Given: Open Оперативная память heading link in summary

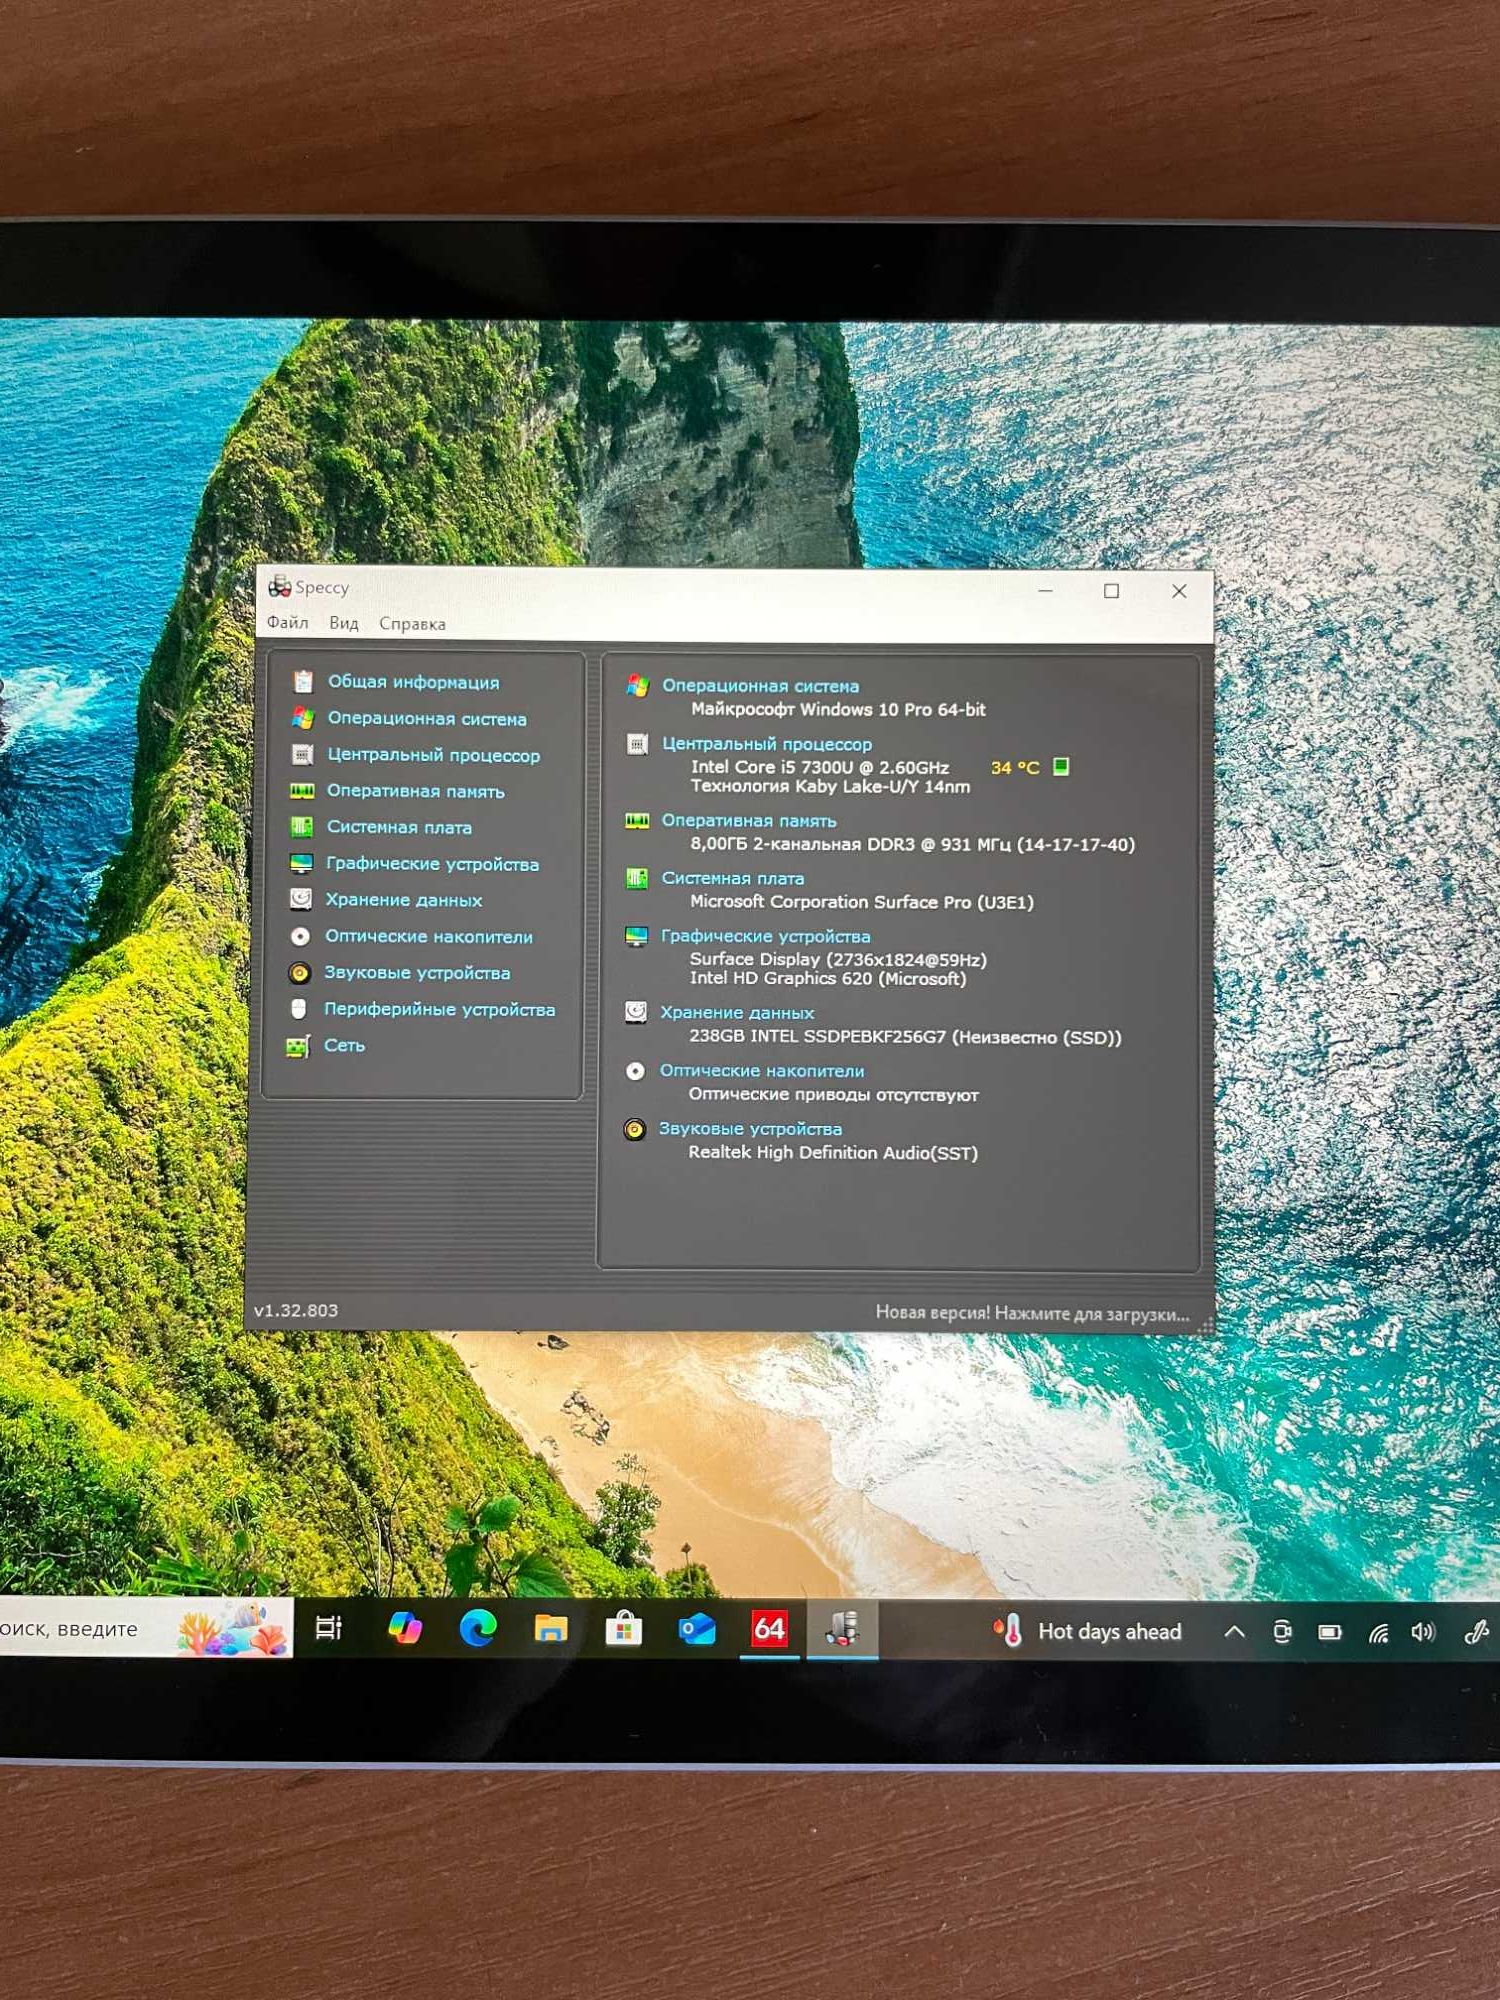Looking at the screenshot, I should point(749,821).
